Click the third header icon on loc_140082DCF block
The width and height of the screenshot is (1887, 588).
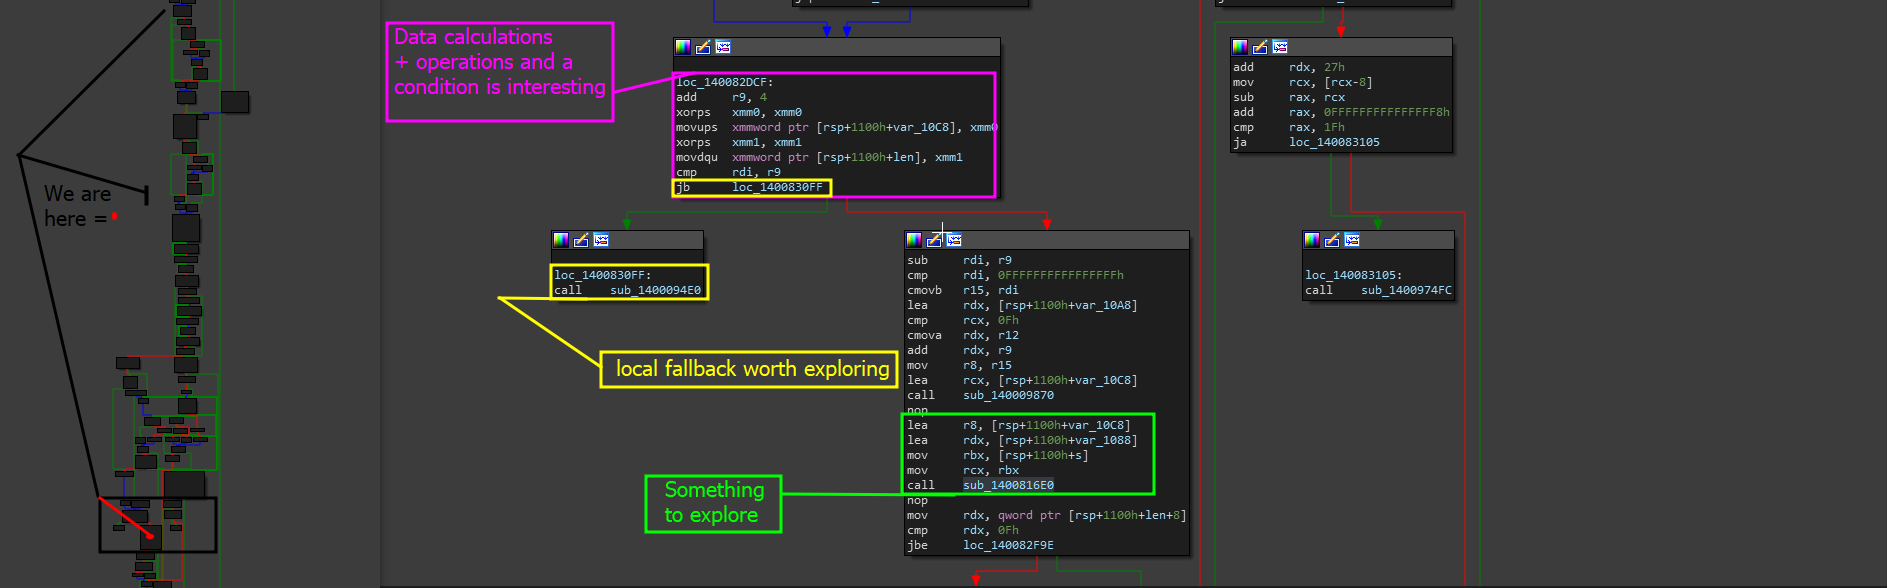723,47
